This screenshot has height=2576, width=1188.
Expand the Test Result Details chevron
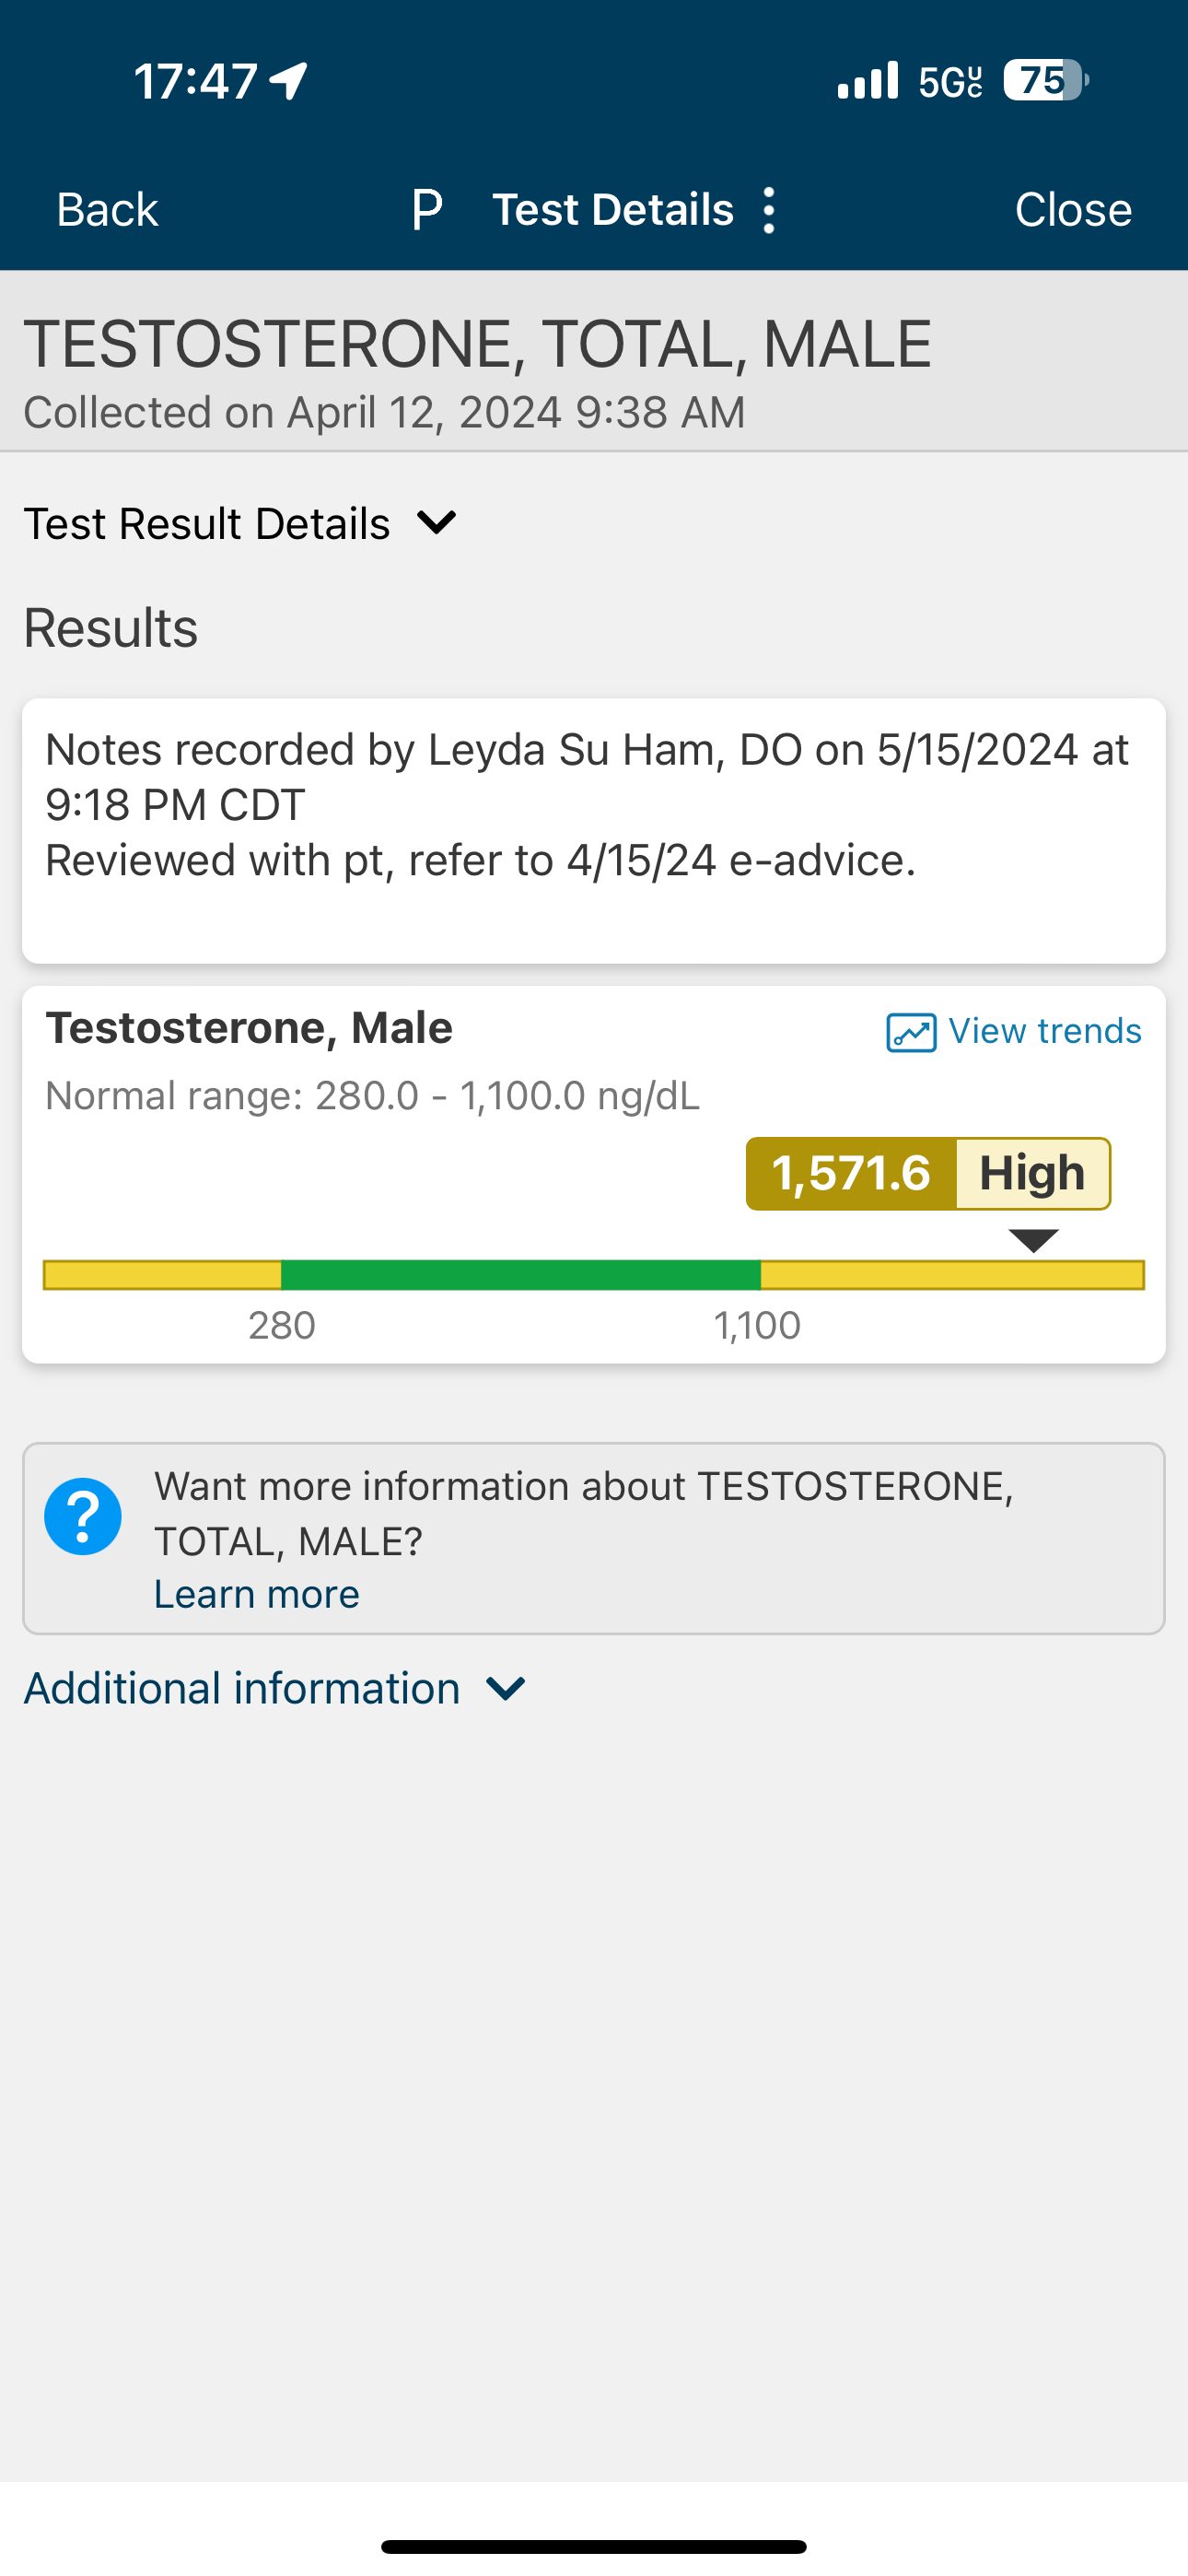click(x=437, y=522)
